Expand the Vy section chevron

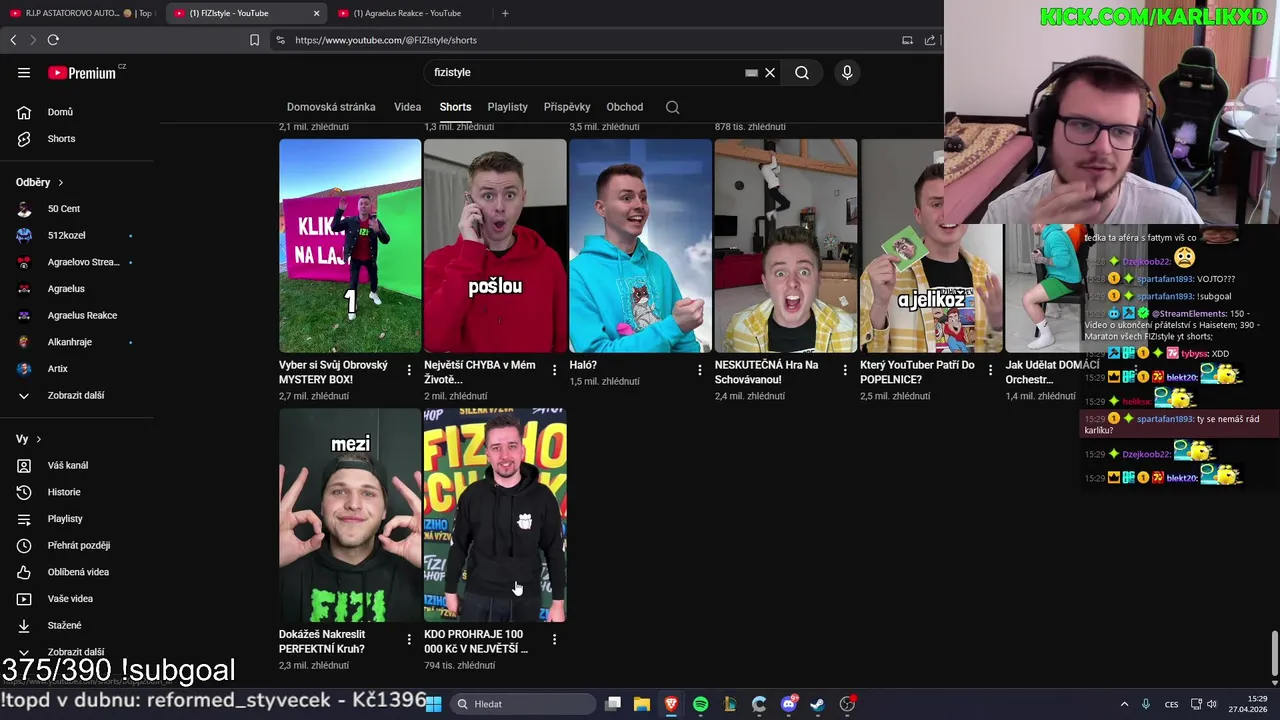39,439
